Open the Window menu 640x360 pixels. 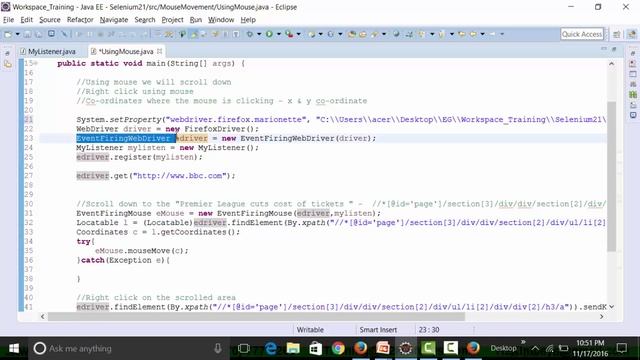(221, 20)
